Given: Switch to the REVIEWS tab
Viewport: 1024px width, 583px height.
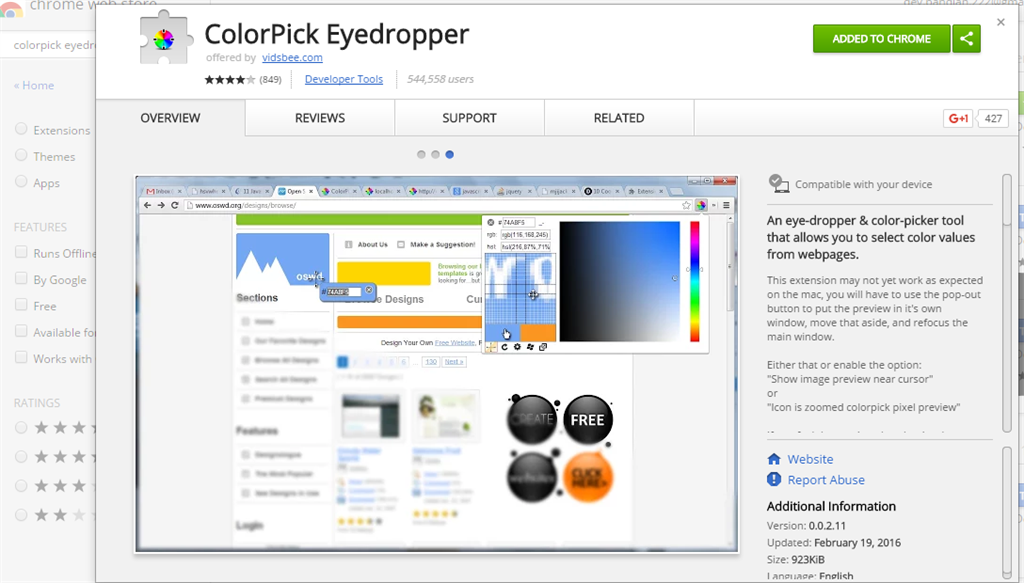Looking at the screenshot, I should [320, 118].
